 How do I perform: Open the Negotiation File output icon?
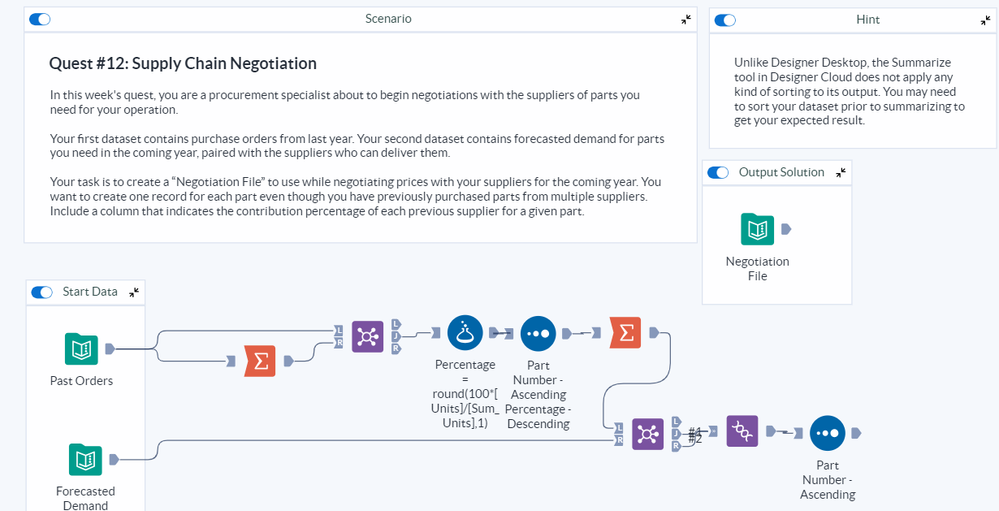pyautogui.click(x=757, y=229)
